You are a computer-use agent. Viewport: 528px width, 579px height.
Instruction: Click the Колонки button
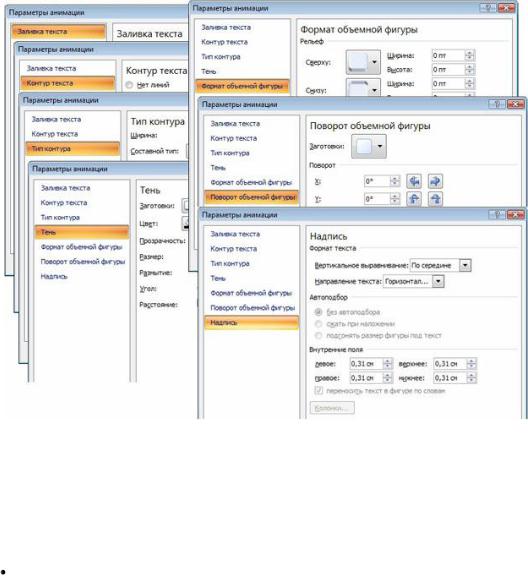point(332,408)
